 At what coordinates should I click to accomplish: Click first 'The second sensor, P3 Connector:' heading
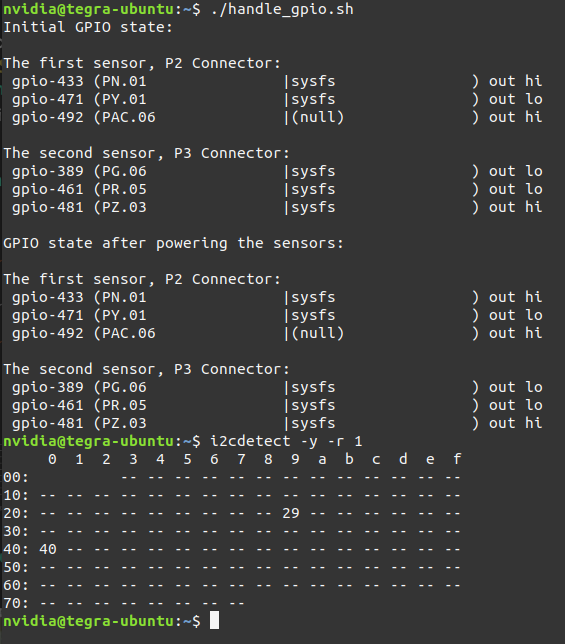click(x=147, y=153)
